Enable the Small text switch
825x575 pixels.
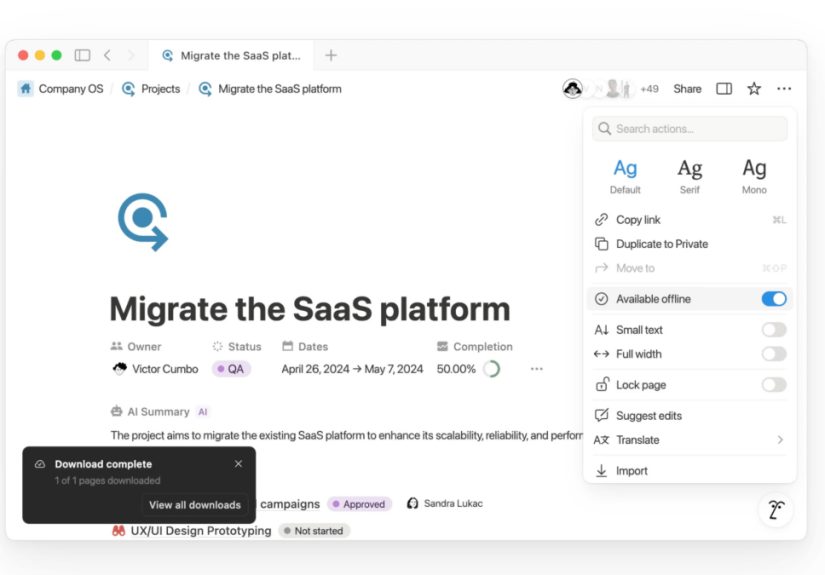(773, 330)
